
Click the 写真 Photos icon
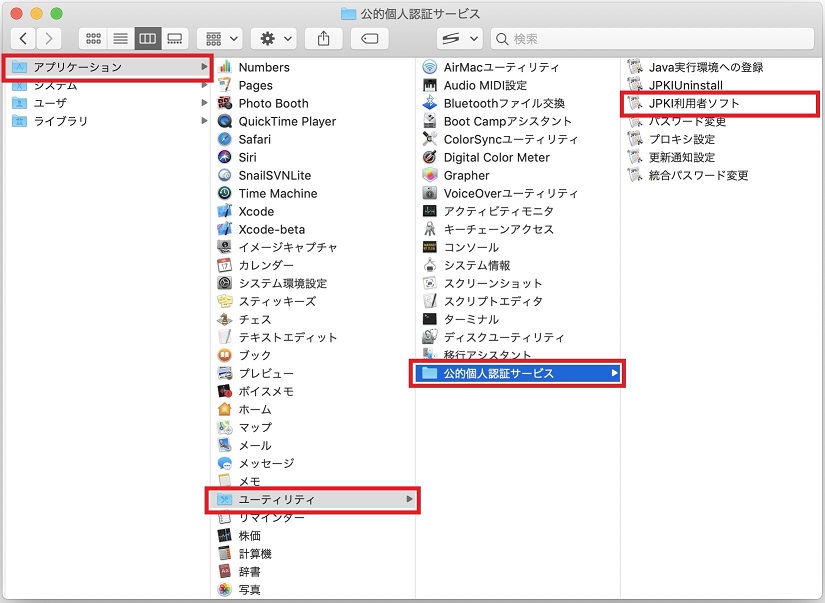point(225,589)
